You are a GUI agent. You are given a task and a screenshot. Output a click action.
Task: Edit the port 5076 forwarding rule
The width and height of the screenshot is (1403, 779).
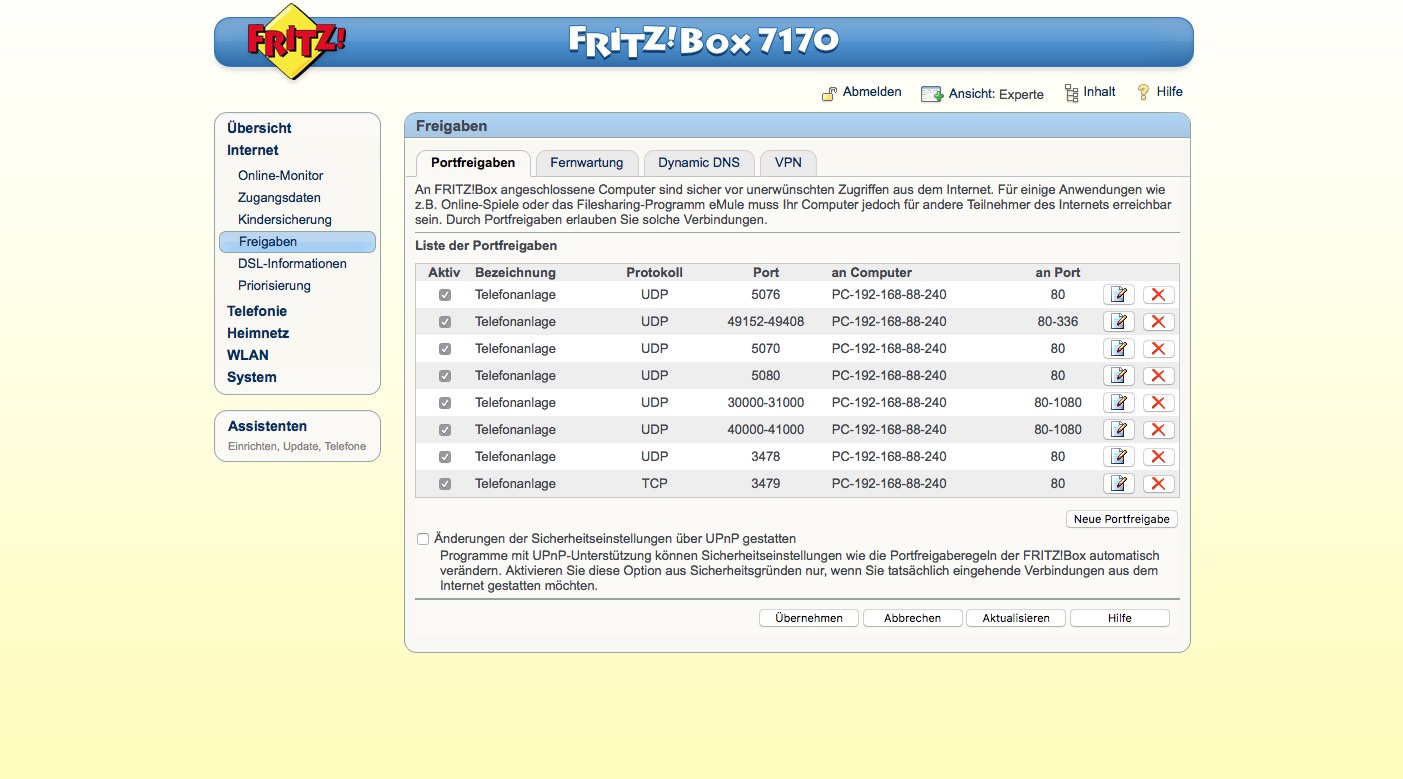coord(1119,295)
